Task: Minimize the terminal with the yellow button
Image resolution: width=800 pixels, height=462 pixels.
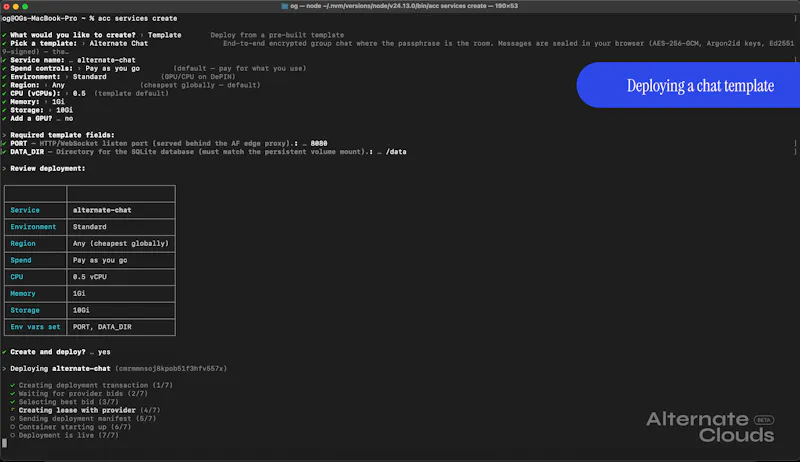Action: [x=16, y=7]
